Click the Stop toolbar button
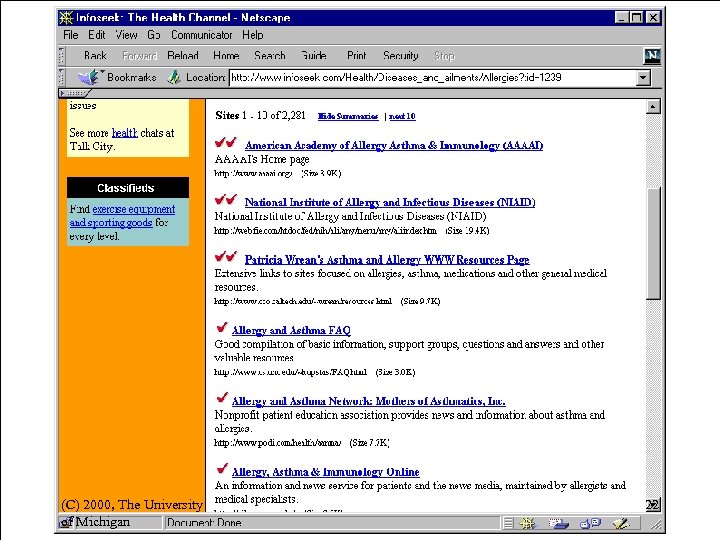The width and height of the screenshot is (720, 540). click(444, 56)
